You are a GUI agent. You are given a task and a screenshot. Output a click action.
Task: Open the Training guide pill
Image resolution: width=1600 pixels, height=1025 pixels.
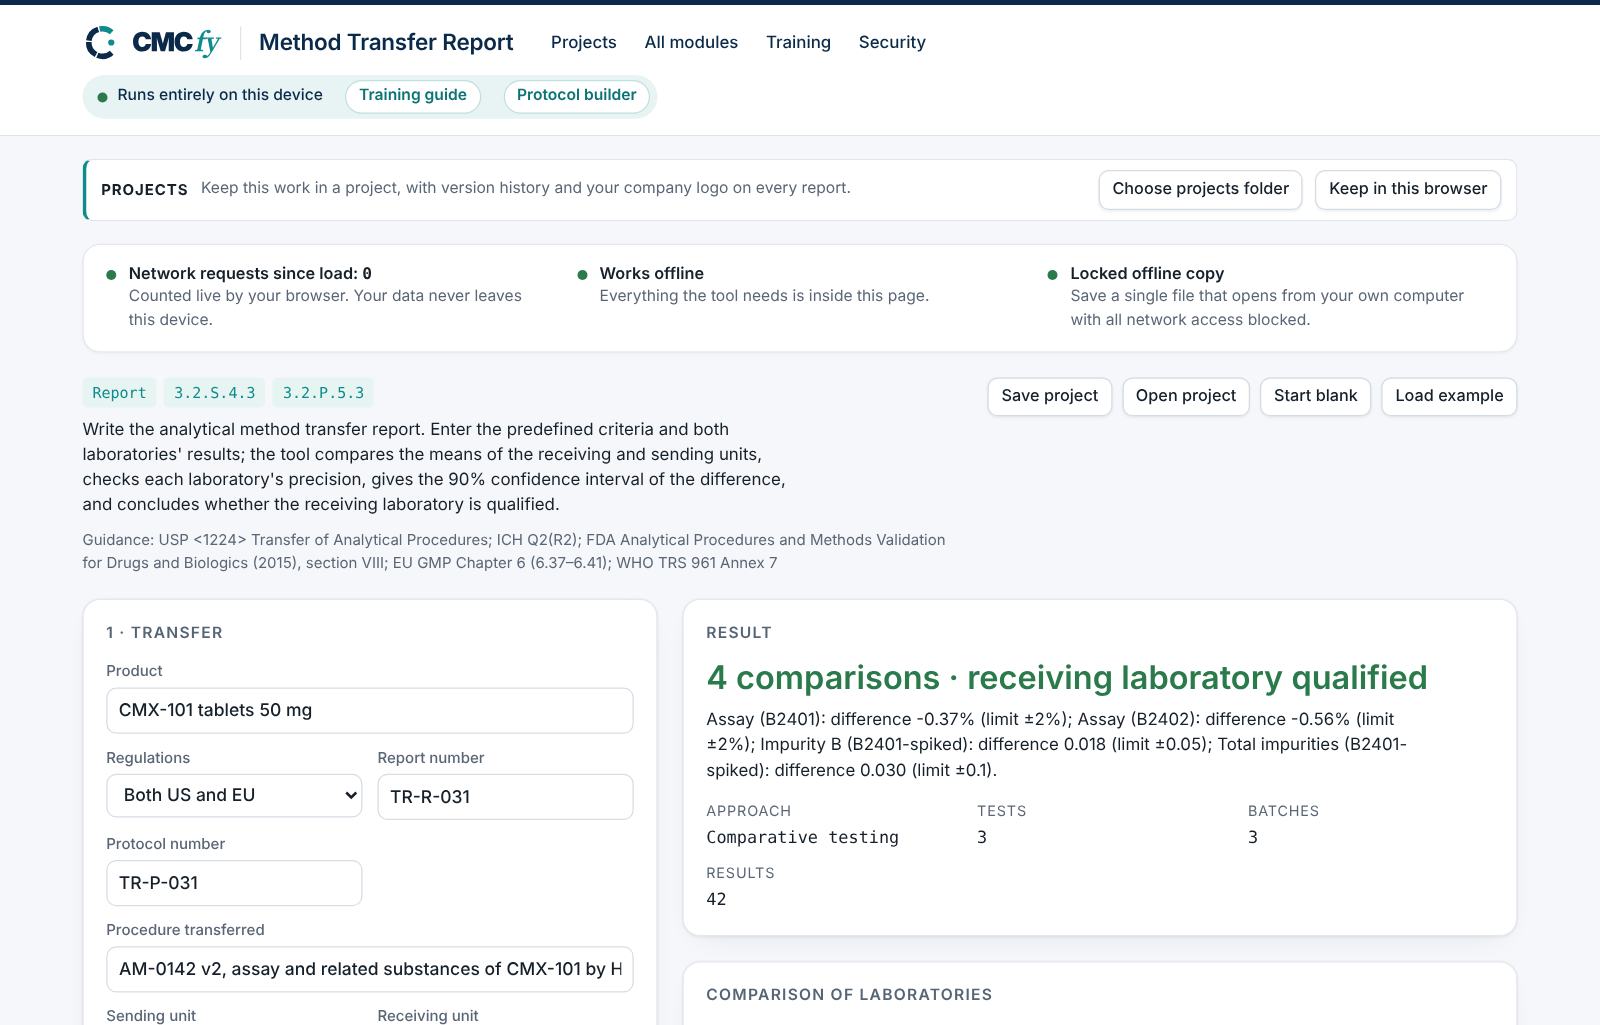pyautogui.click(x=413, y=96)
